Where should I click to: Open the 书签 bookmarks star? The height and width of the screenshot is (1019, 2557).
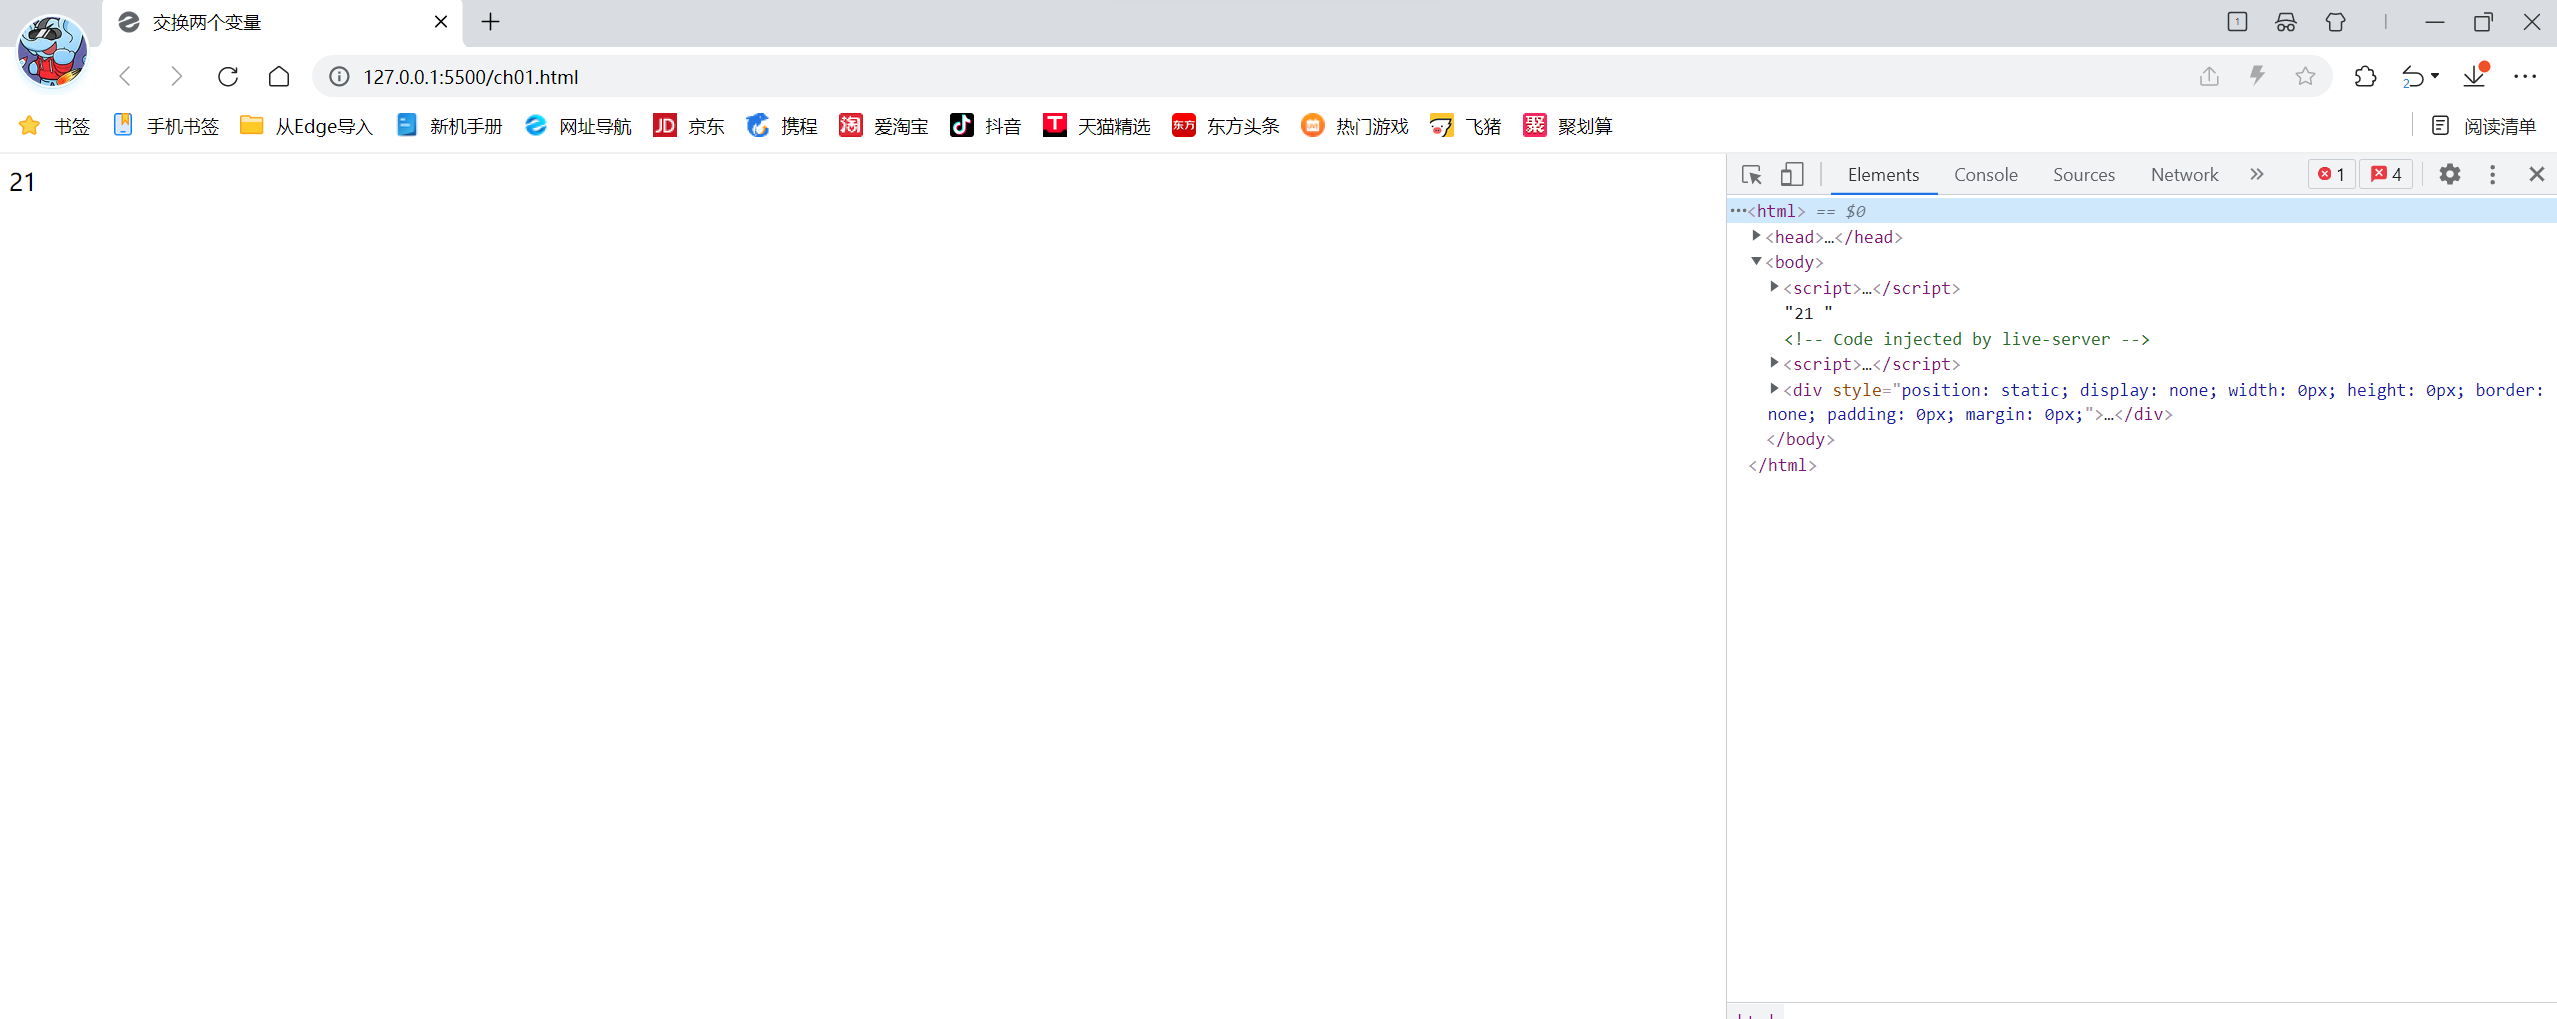point(55,126)
